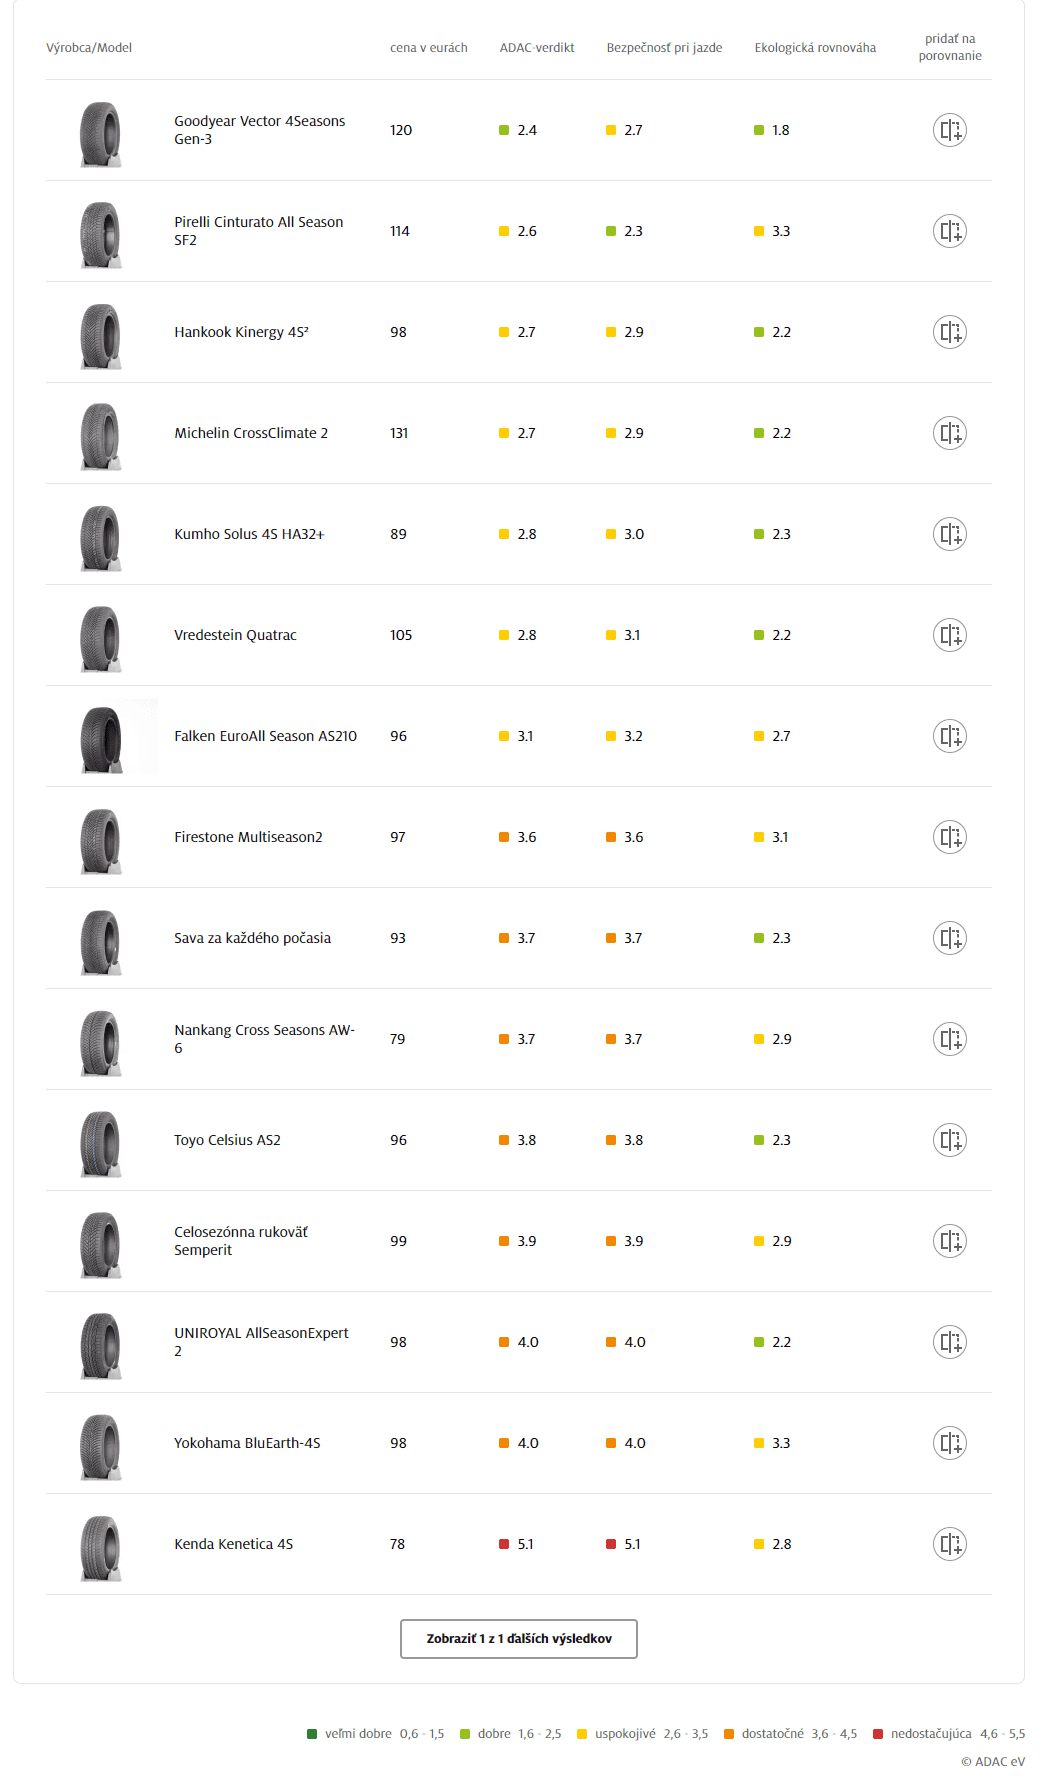Add Pirelli Cinturato All Season SF2 to comparison
Image resolution: width=1044 pixels, height=1779 pixels.
(x=949, y=231)
